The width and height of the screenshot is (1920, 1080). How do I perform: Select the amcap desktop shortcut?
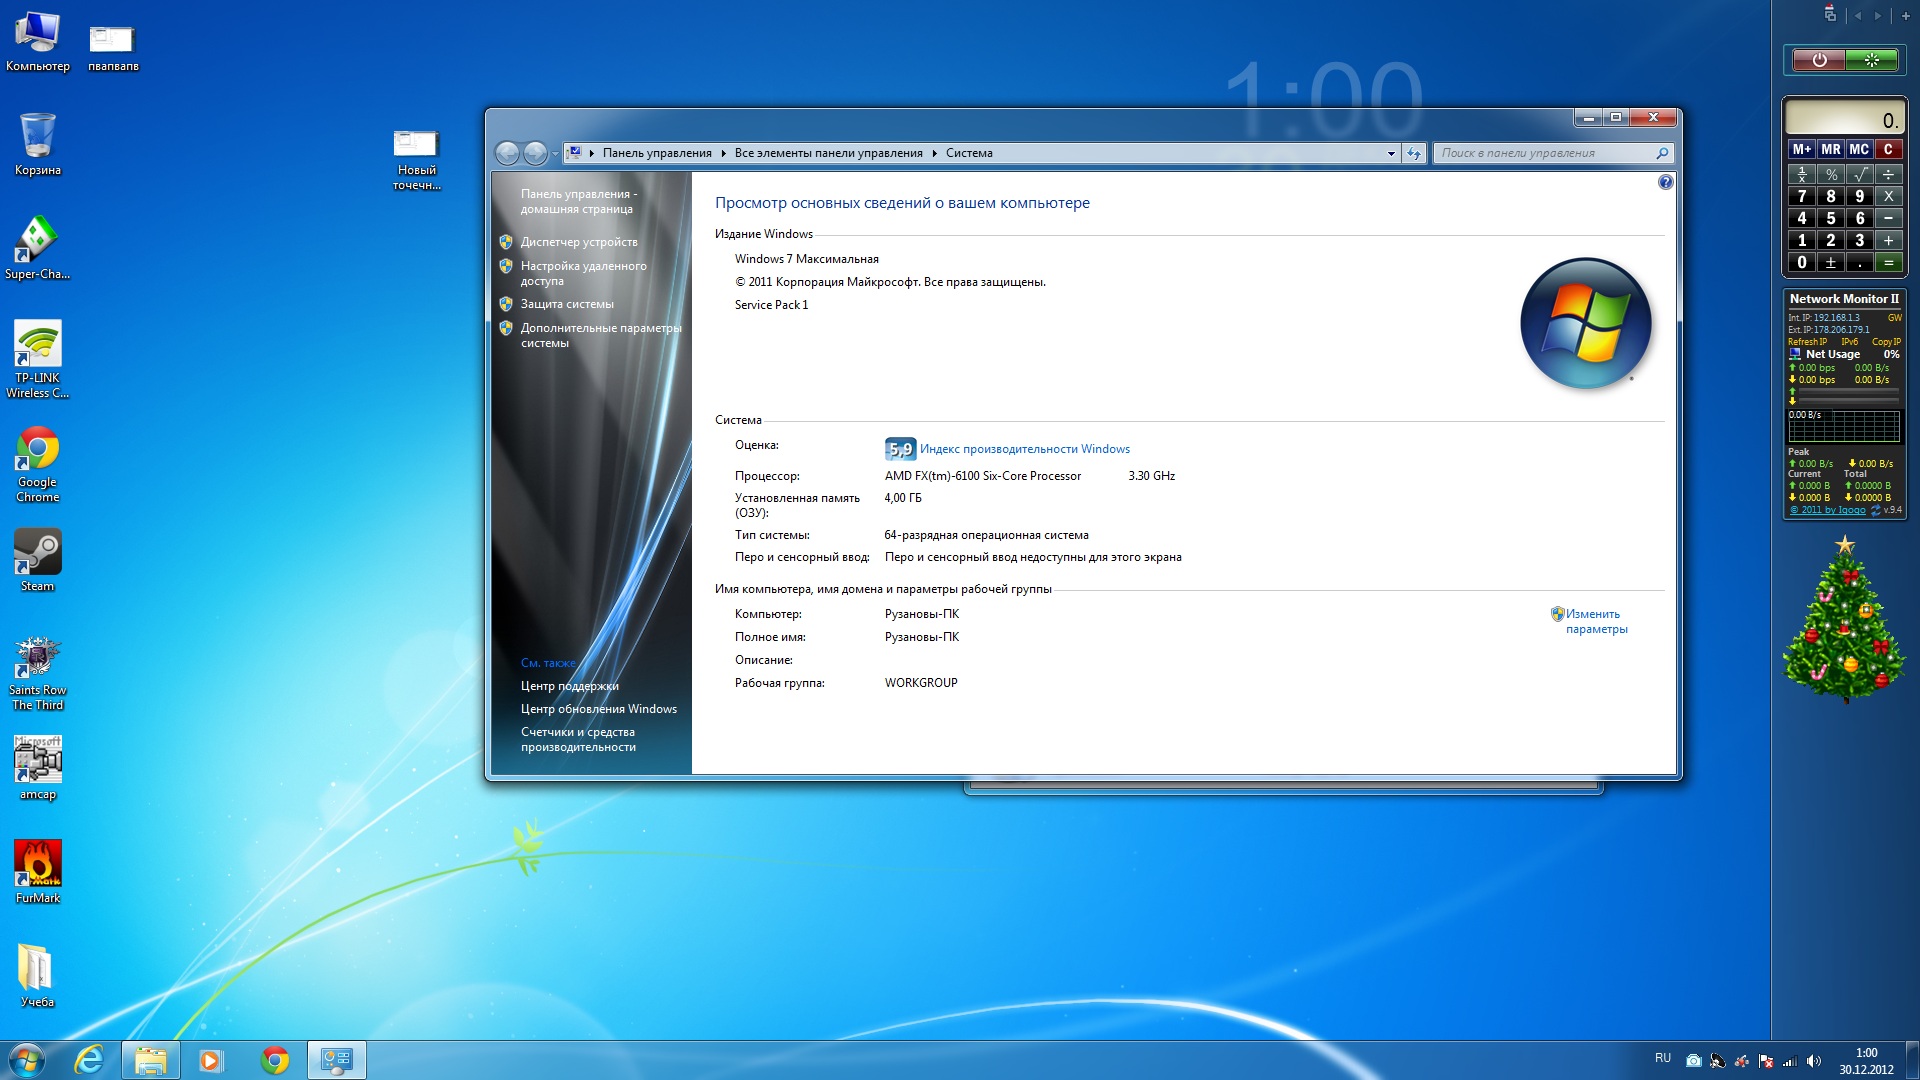tap(37, 769)
